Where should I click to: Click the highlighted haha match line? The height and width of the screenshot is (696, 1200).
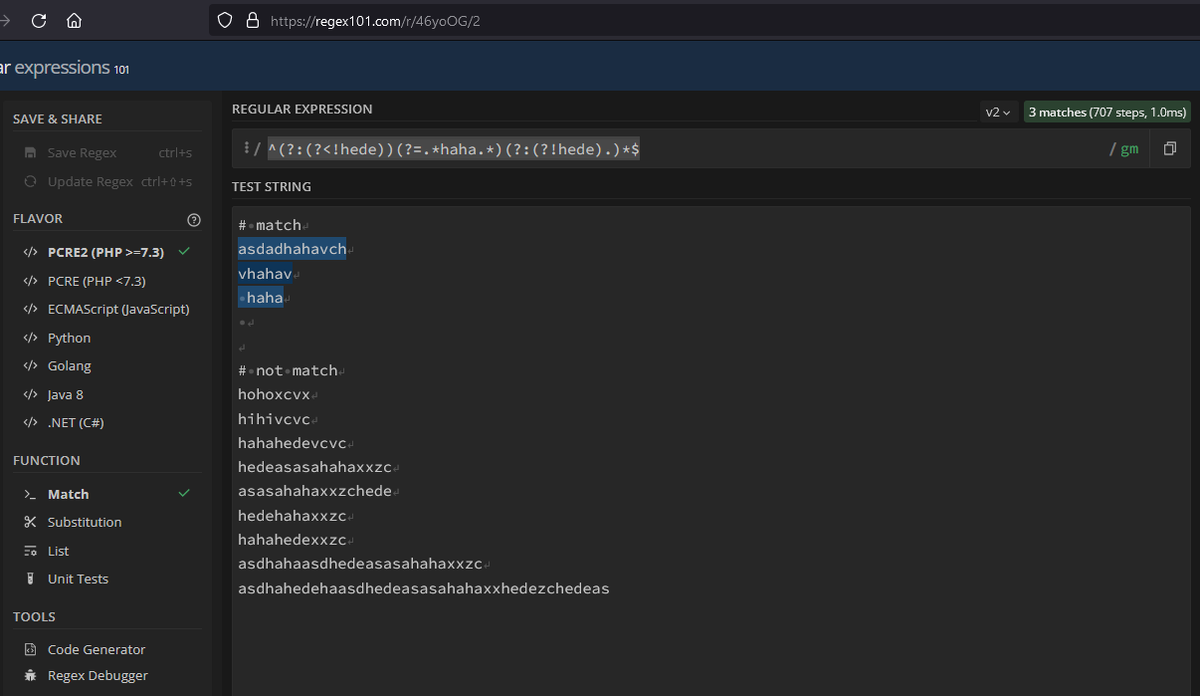261,298
